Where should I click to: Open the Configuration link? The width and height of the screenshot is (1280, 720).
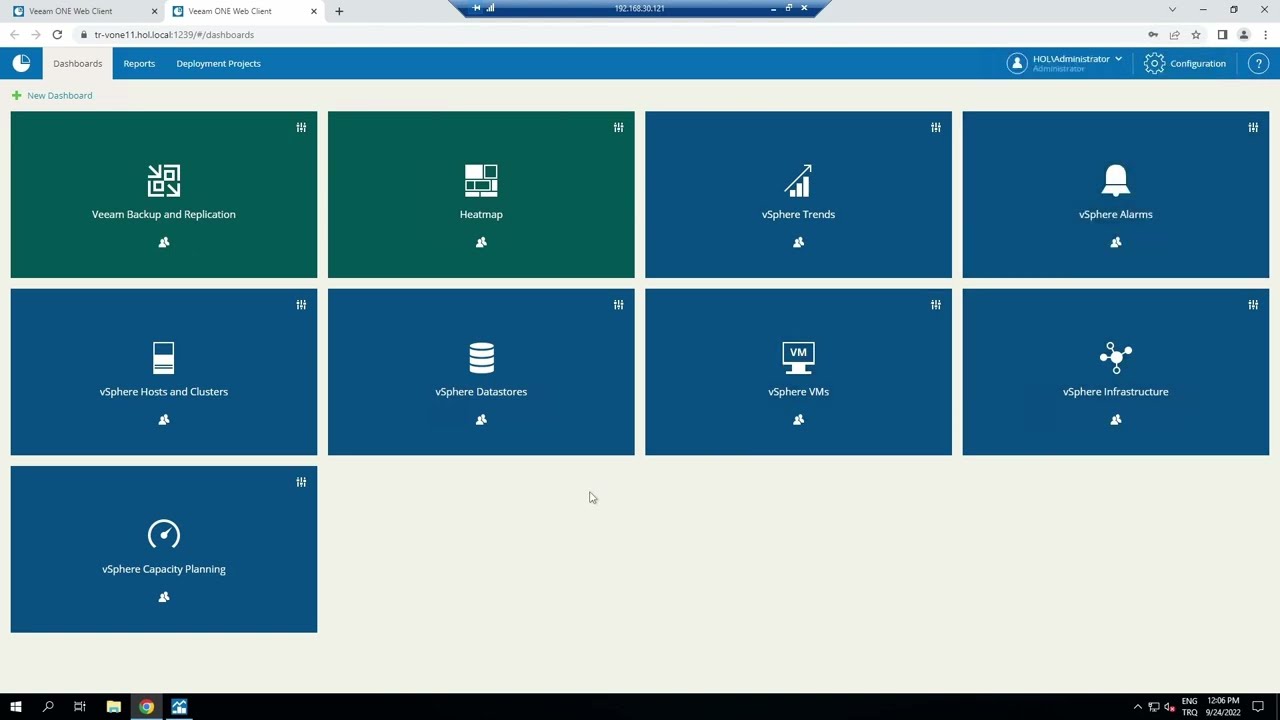1198,63
